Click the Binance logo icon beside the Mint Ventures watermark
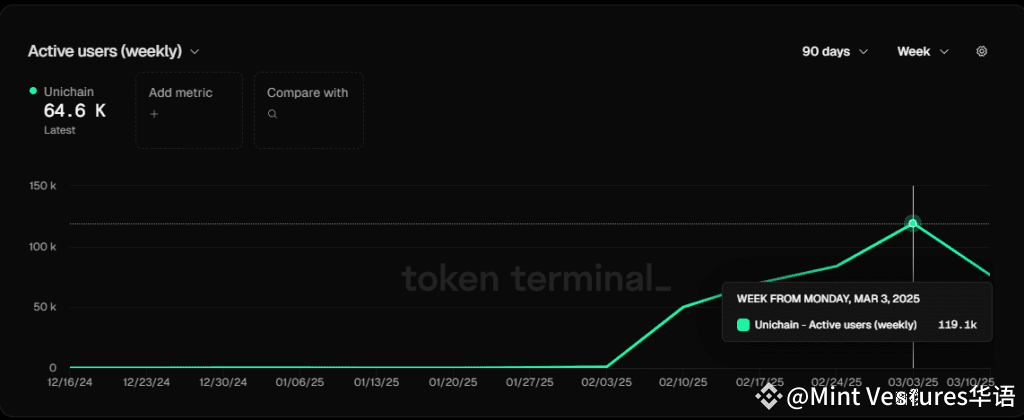This screenshot has height=420, width=1024. click(769, 395)
